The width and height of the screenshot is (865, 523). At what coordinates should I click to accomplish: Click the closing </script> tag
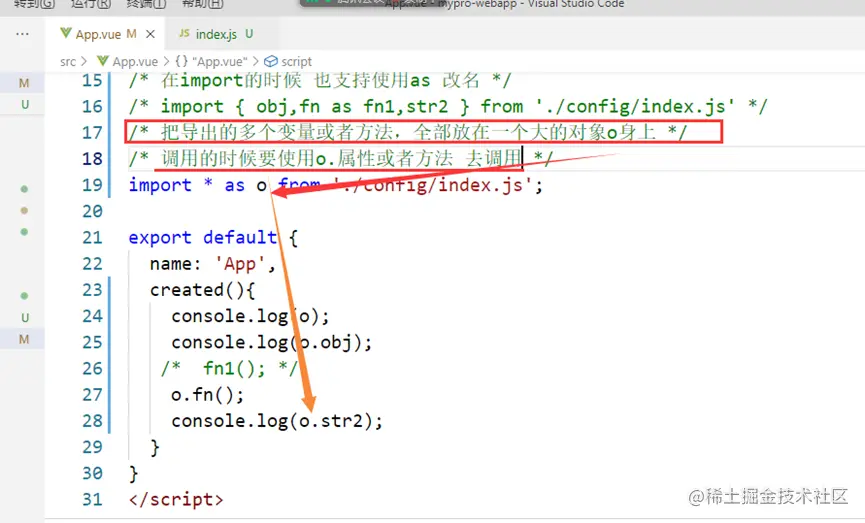[176, 500]
